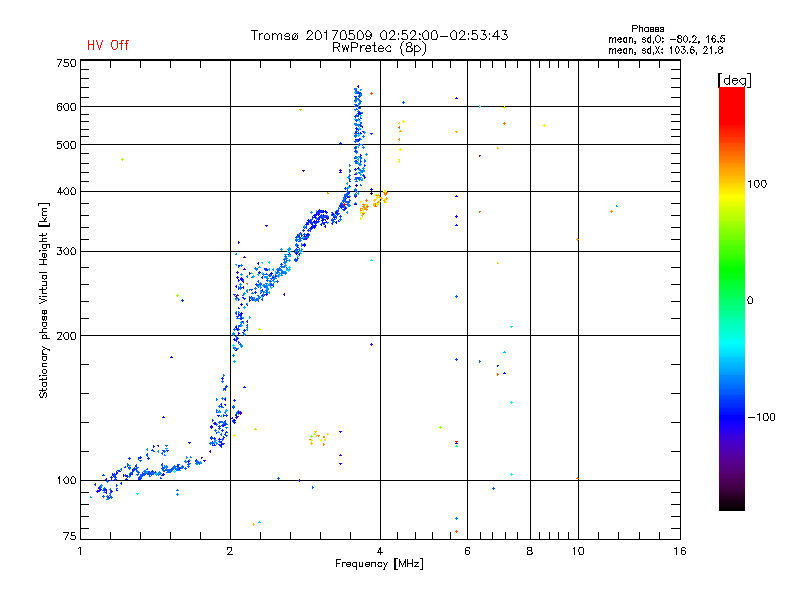Click 'mean, sd,X: 103.6, 21.8' text
Viewport: 800px width, 600px height.
point(665,50)
